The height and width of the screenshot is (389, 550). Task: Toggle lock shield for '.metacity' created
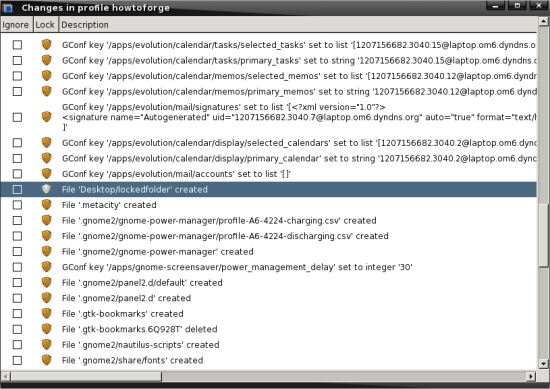point(46,205)
